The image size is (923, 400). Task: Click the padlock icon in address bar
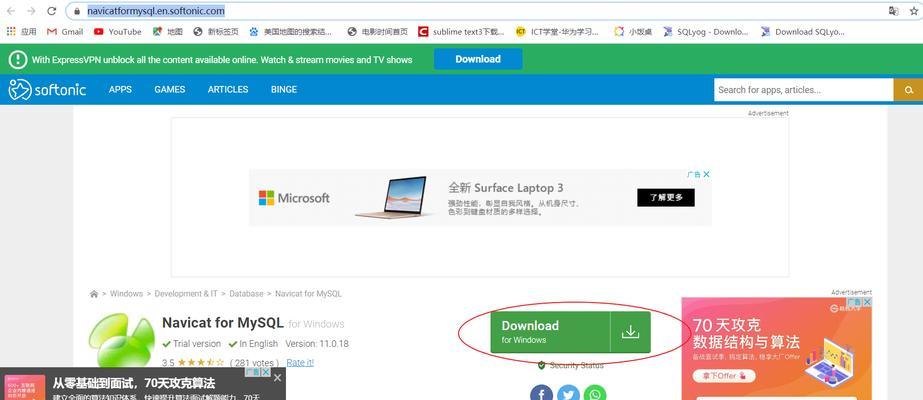click(77, 11)
